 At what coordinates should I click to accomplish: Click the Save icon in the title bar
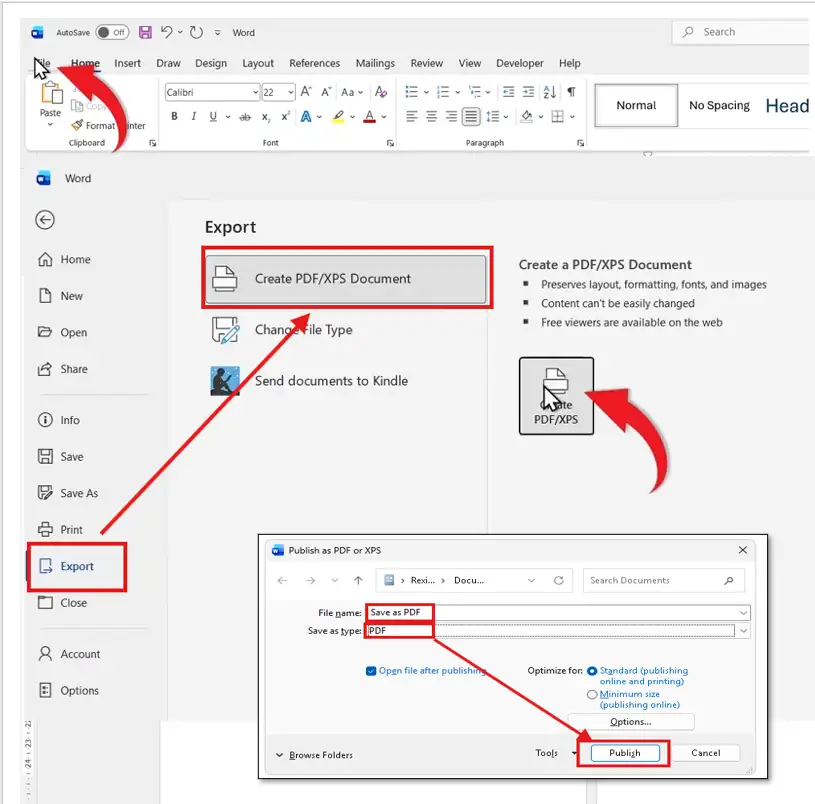click(145, 32)
